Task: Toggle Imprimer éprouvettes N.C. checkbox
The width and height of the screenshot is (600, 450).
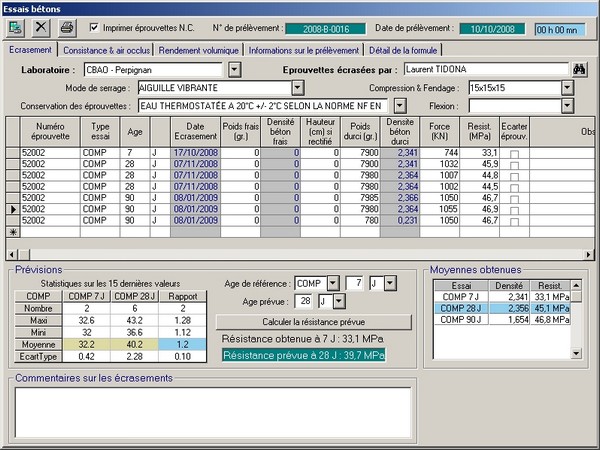Action: pyautogui.click(x=95, y=27)
